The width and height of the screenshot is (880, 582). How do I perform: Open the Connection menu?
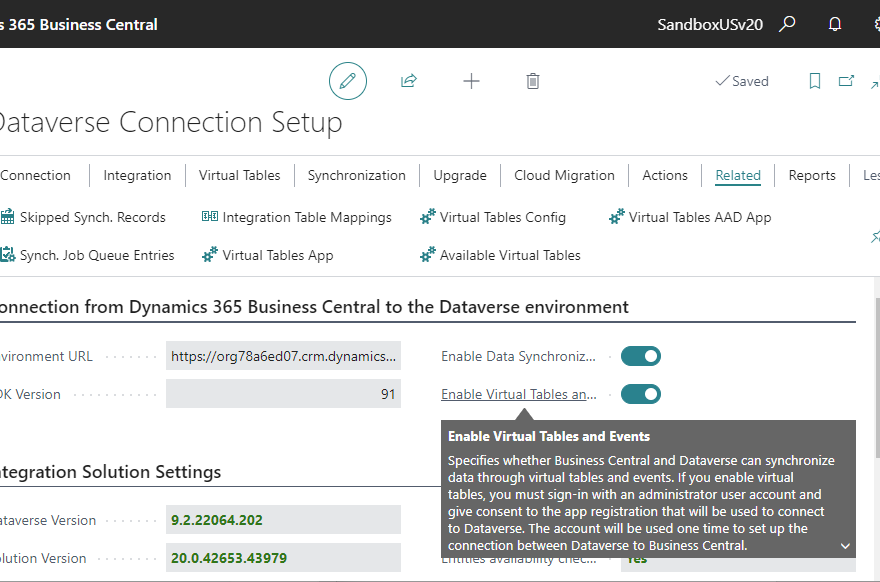click(x=35, y=176)
